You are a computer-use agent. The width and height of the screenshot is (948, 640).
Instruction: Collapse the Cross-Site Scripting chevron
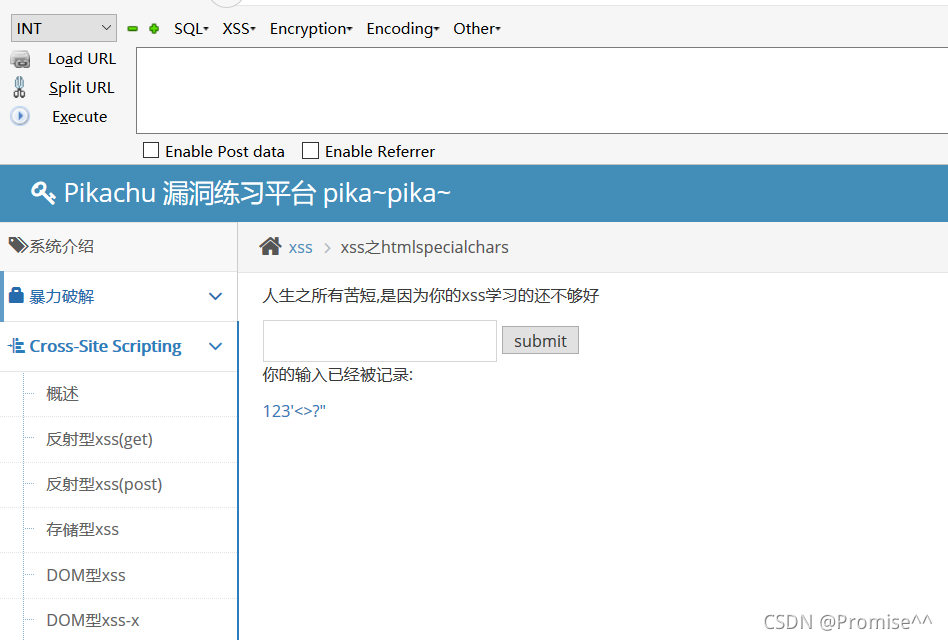(215, 346)
